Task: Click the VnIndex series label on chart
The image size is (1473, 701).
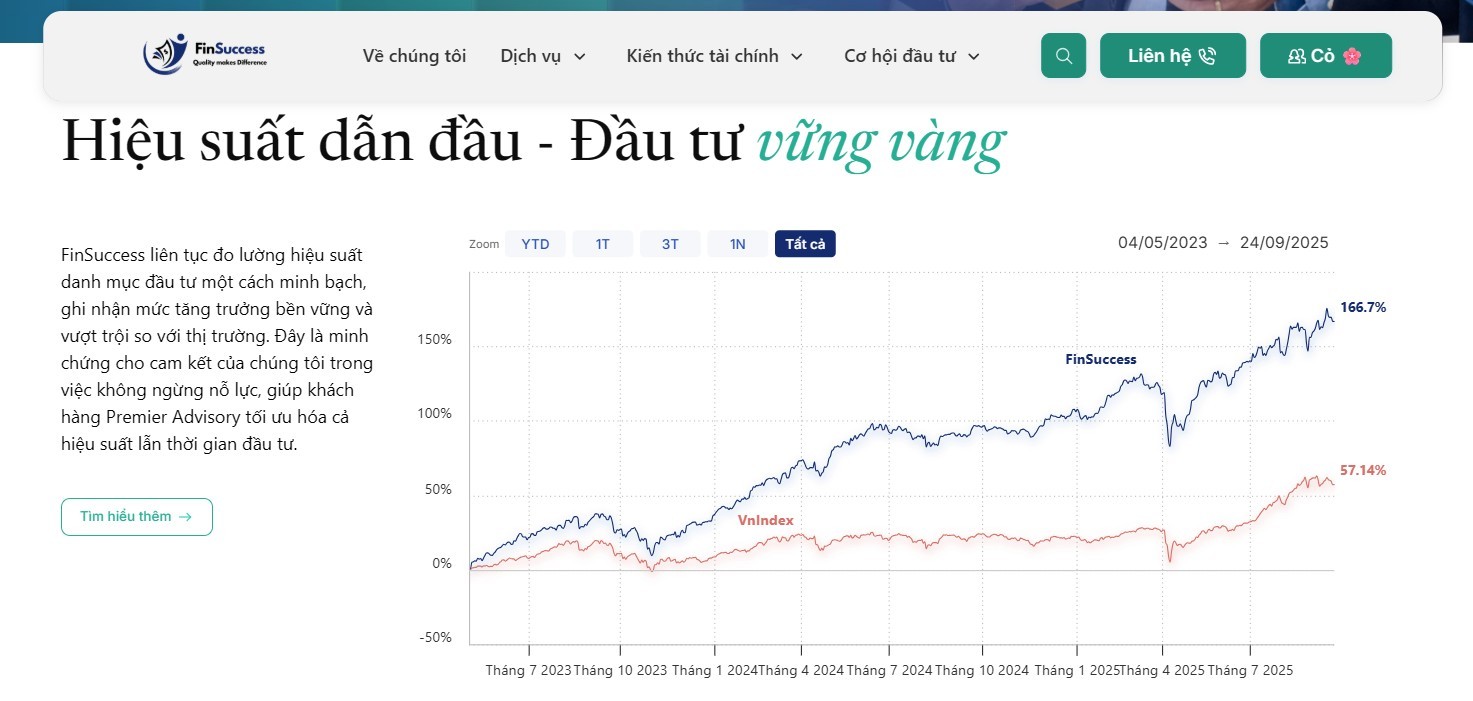Action: (766, 520)
